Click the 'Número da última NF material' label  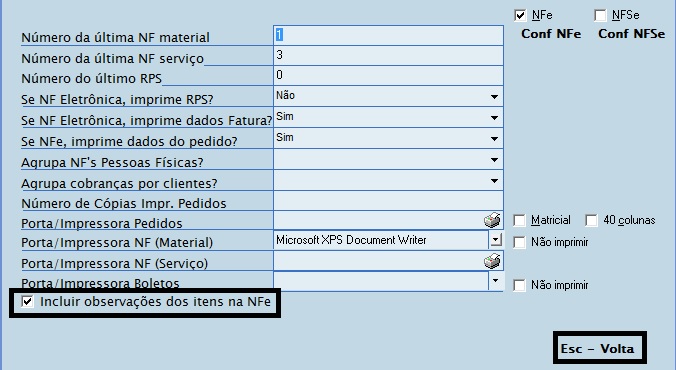coord(116,38)
